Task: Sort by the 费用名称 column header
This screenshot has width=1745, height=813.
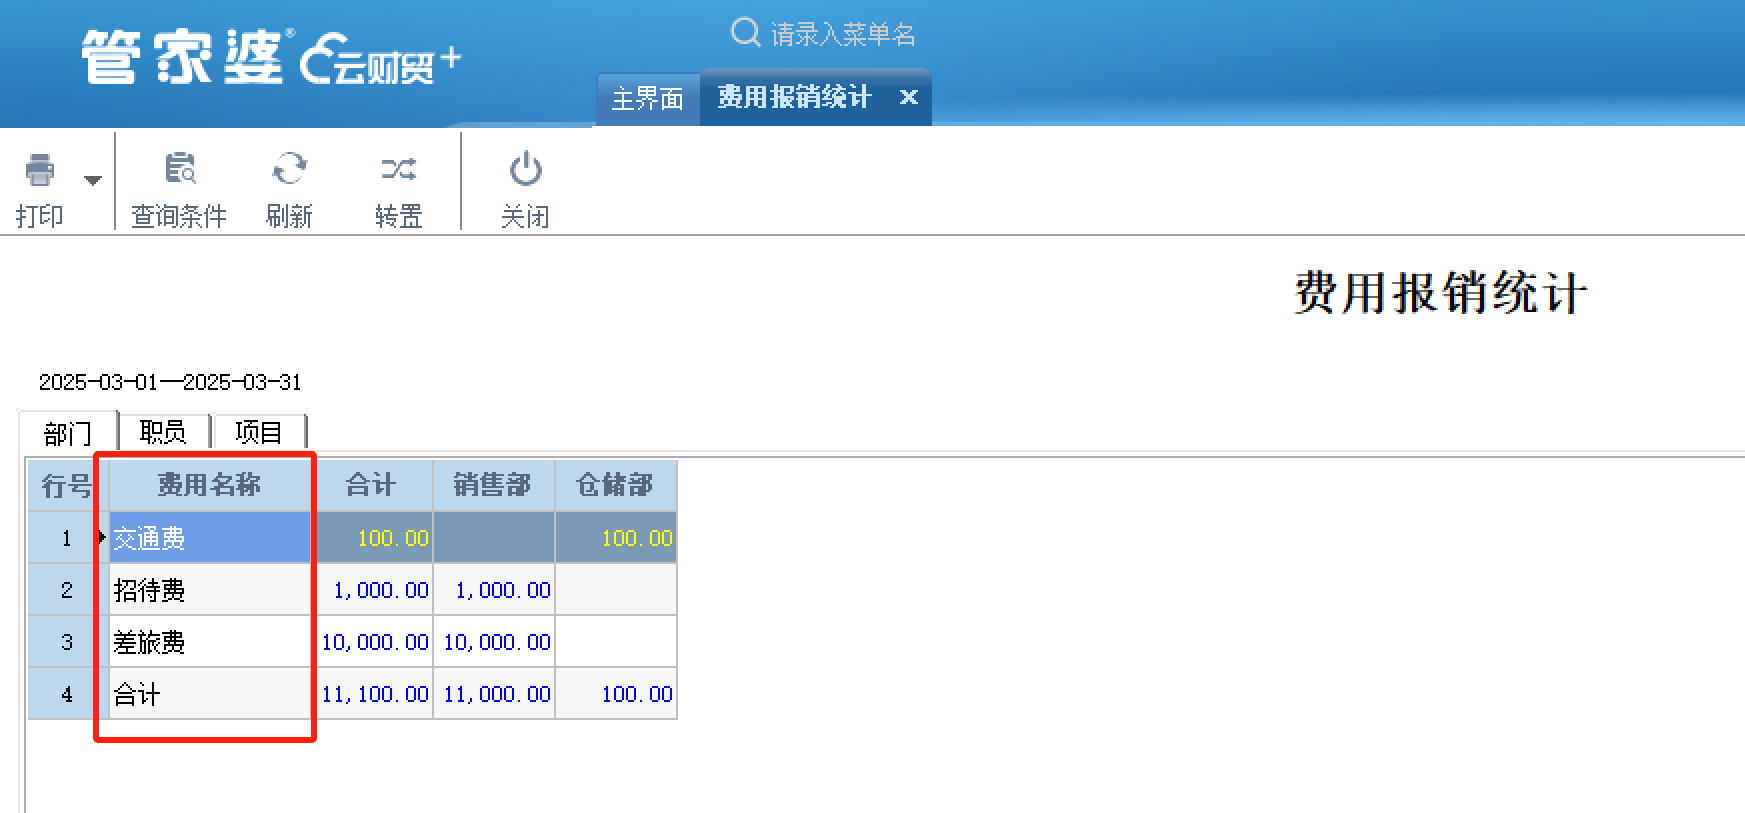Action: [209, 486]
